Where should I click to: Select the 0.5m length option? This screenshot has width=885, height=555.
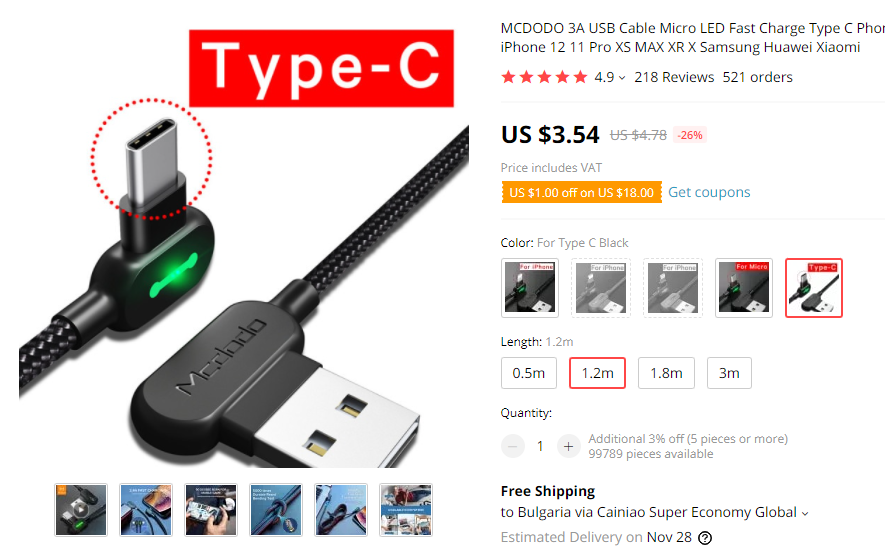point(529,373)
